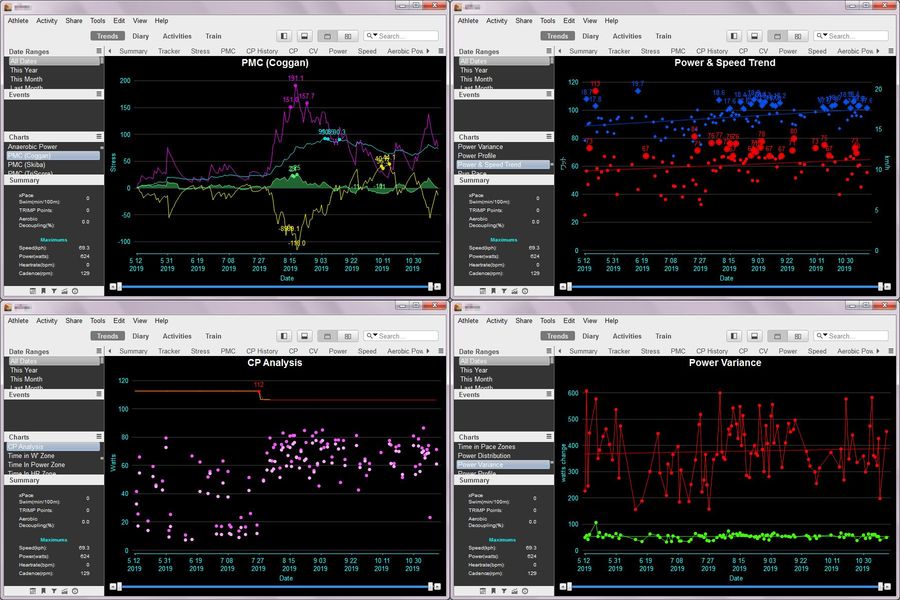Toggle the sidebar in PMC (Coggan) window

pos(284,36)
